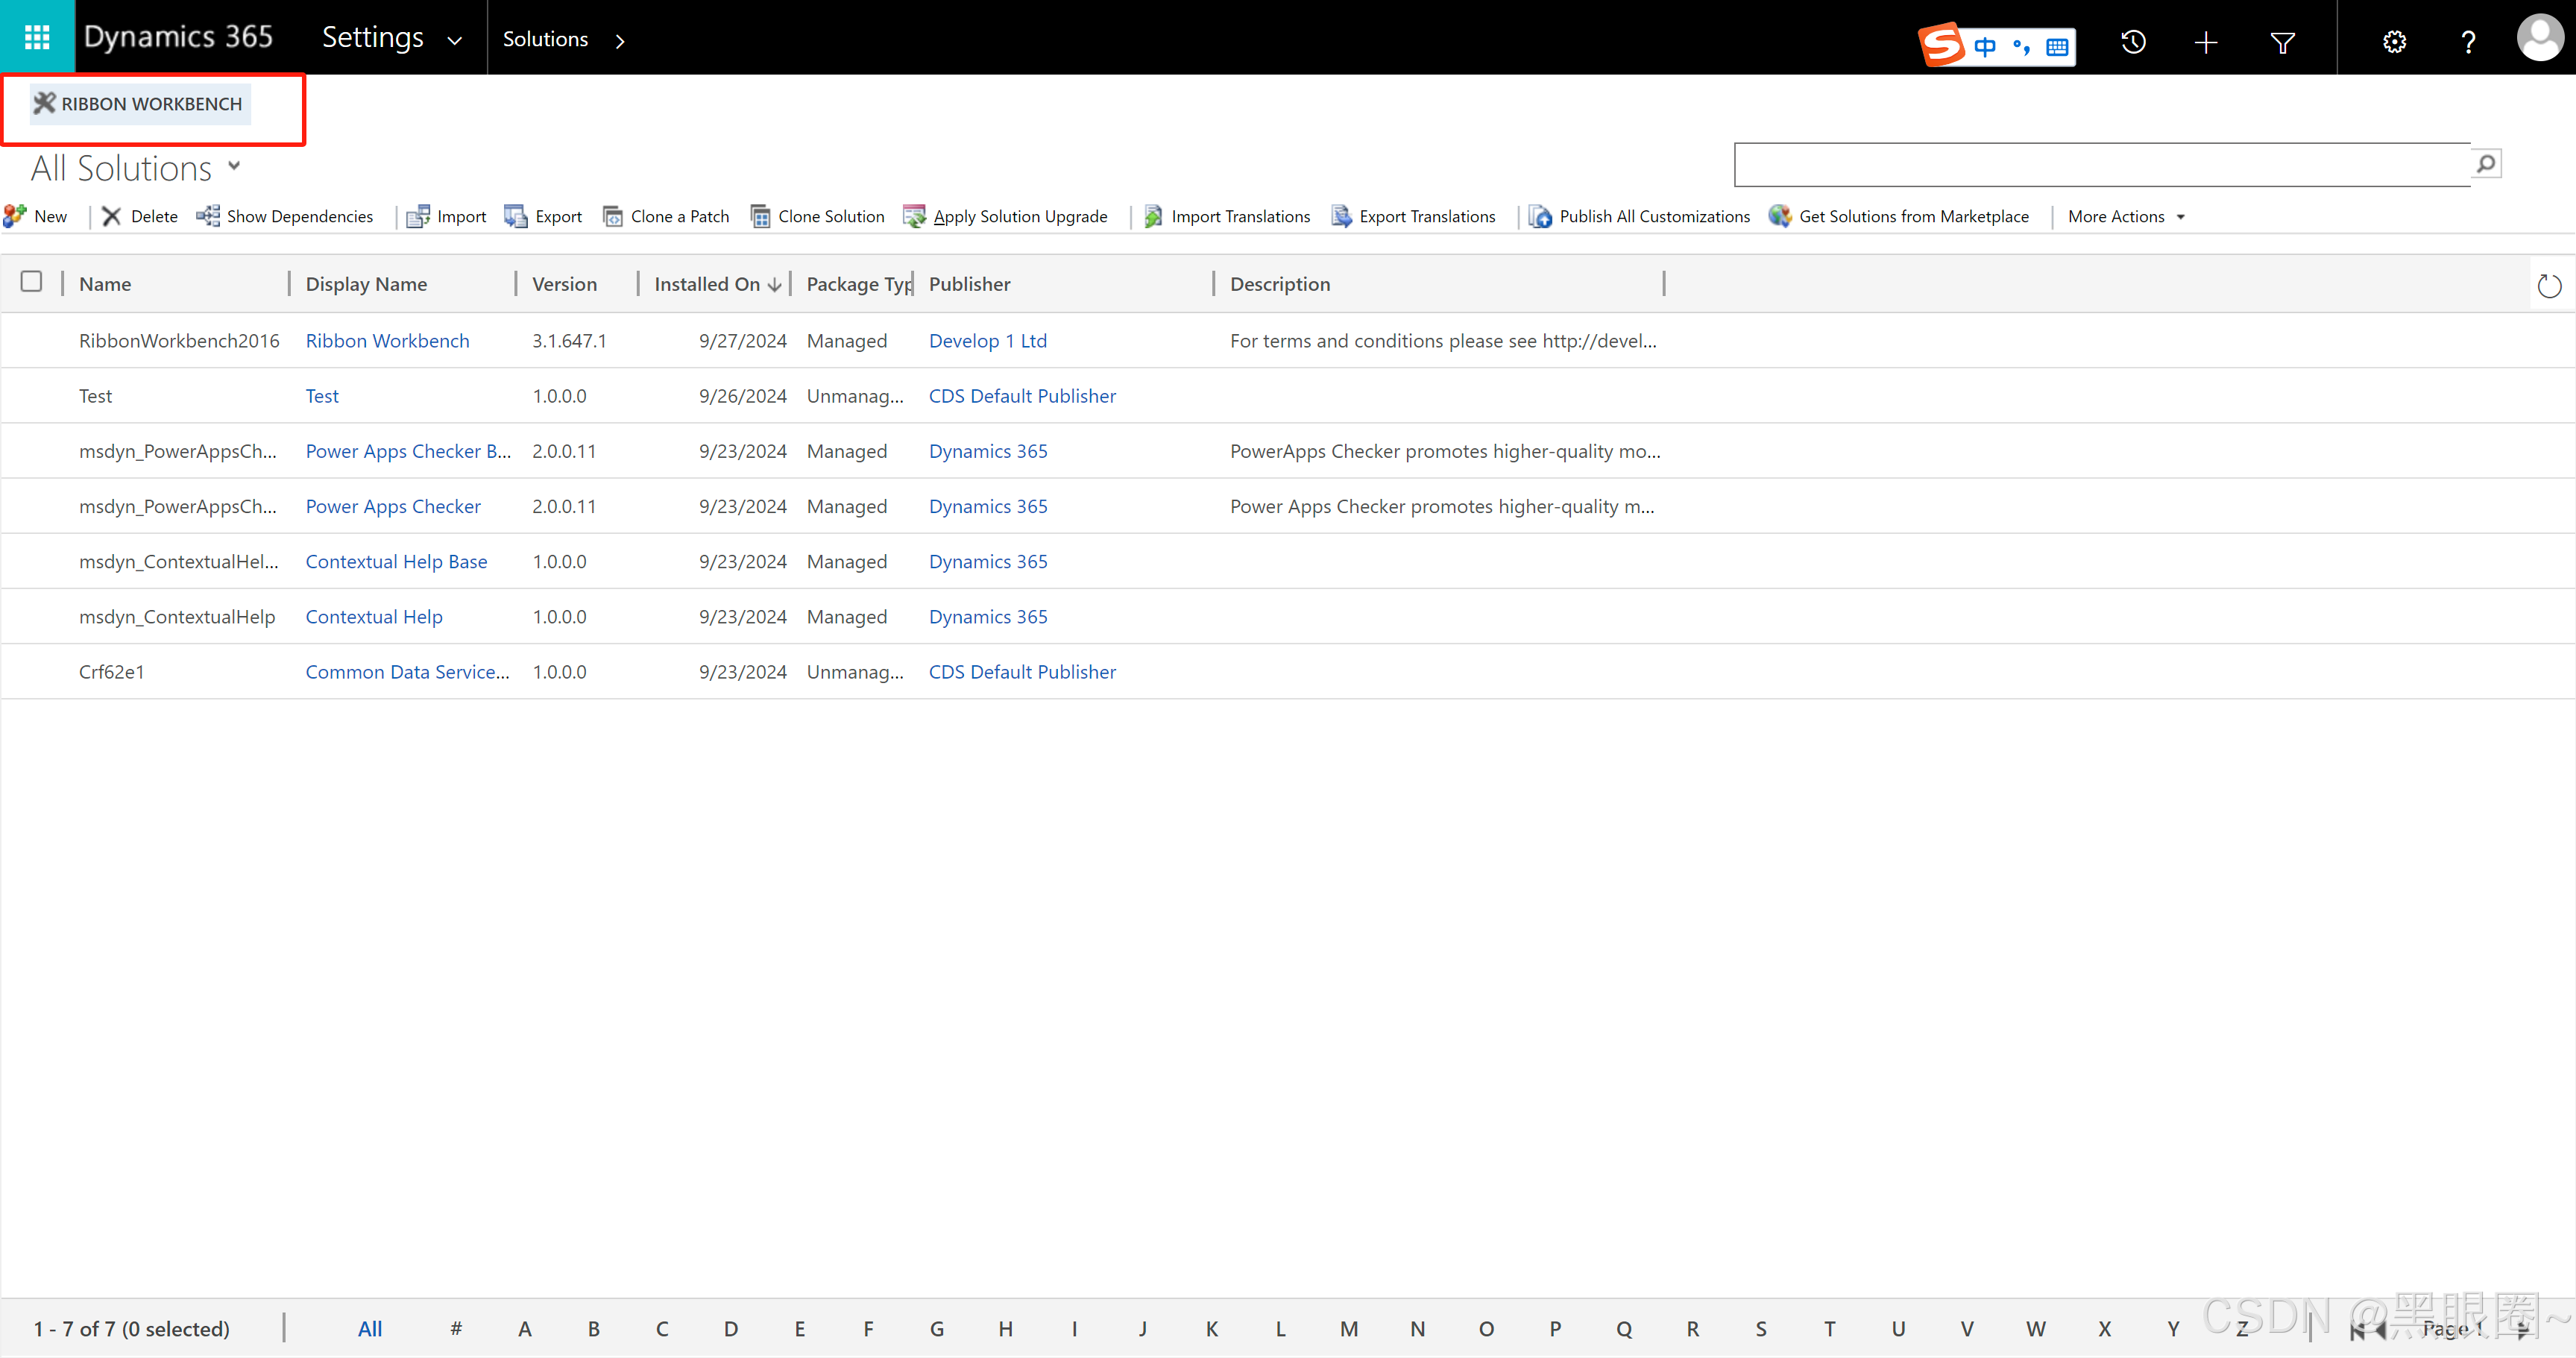The width and height of the screenshot is (2576, 1358).
Task: Open the app launcher waffle icon
Action: click(x=37, y=38)
